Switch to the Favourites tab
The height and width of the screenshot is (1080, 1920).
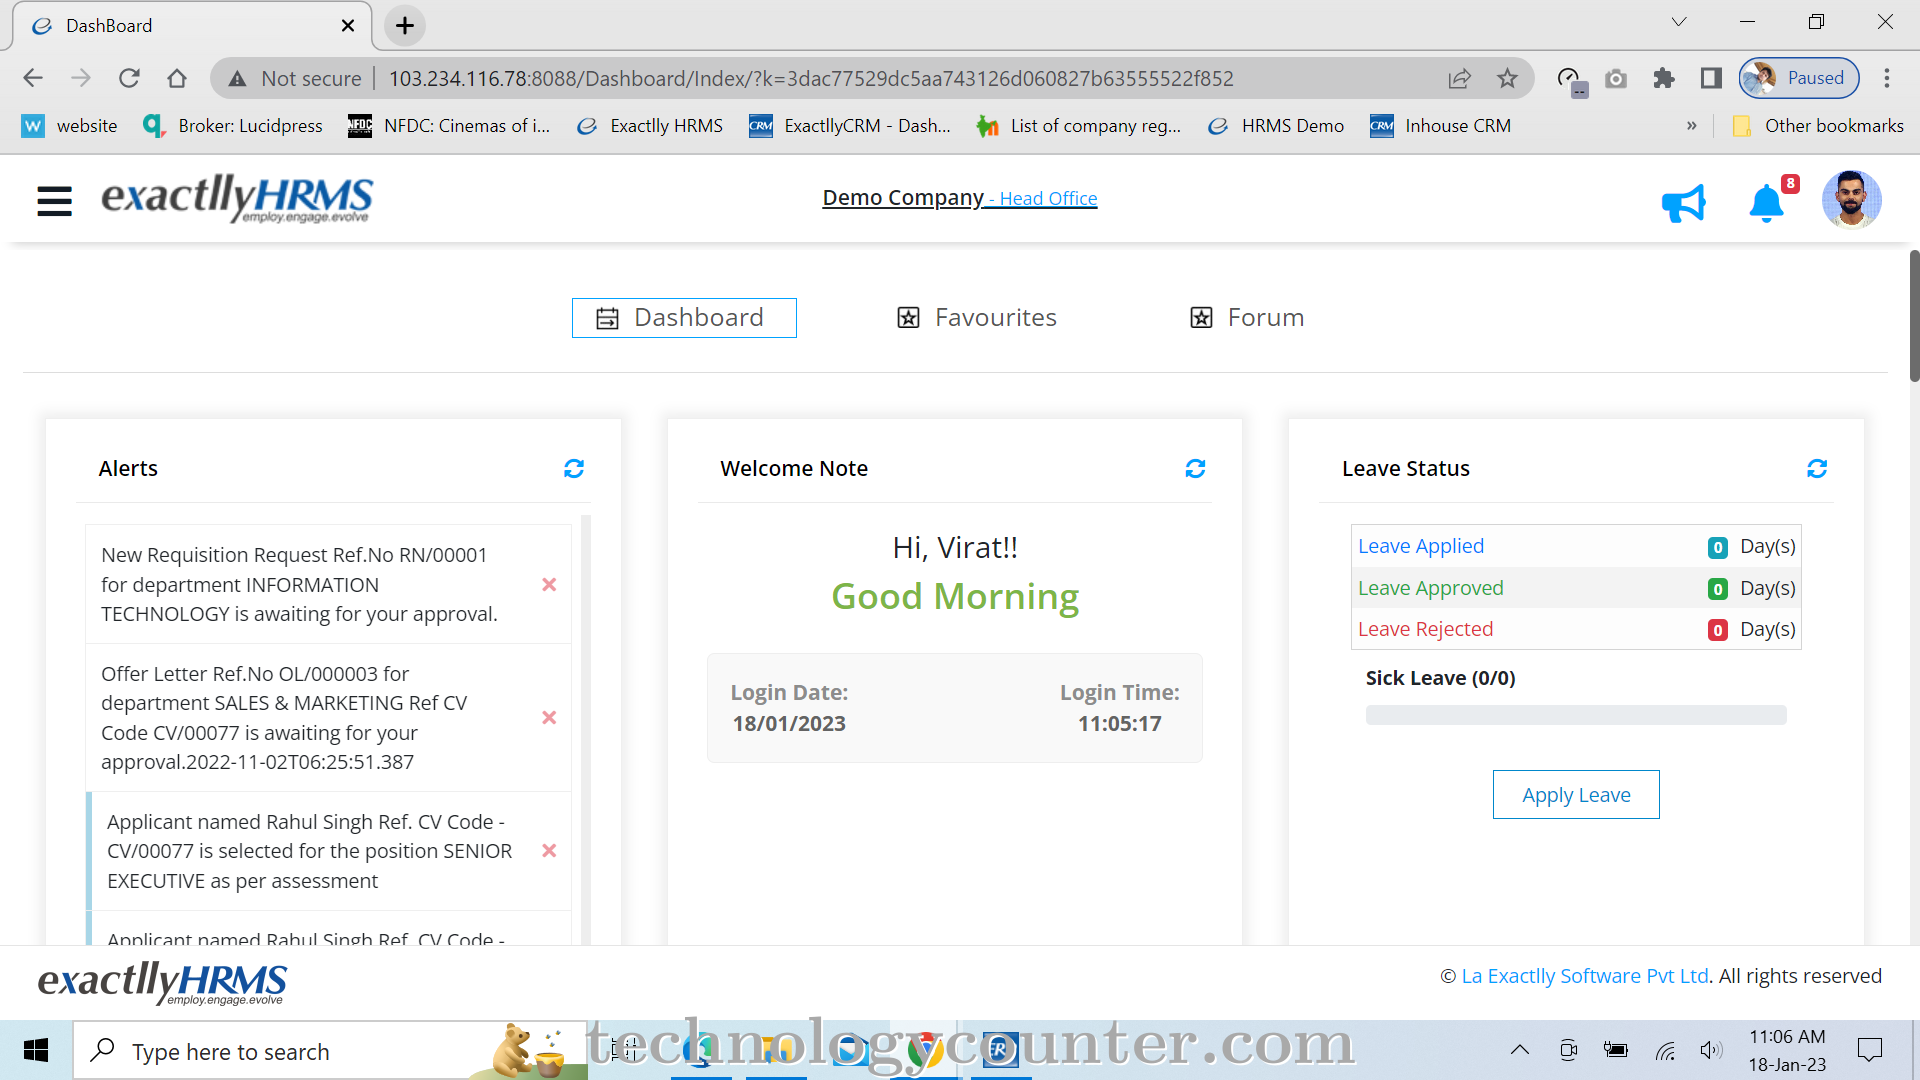pos(977,318)
